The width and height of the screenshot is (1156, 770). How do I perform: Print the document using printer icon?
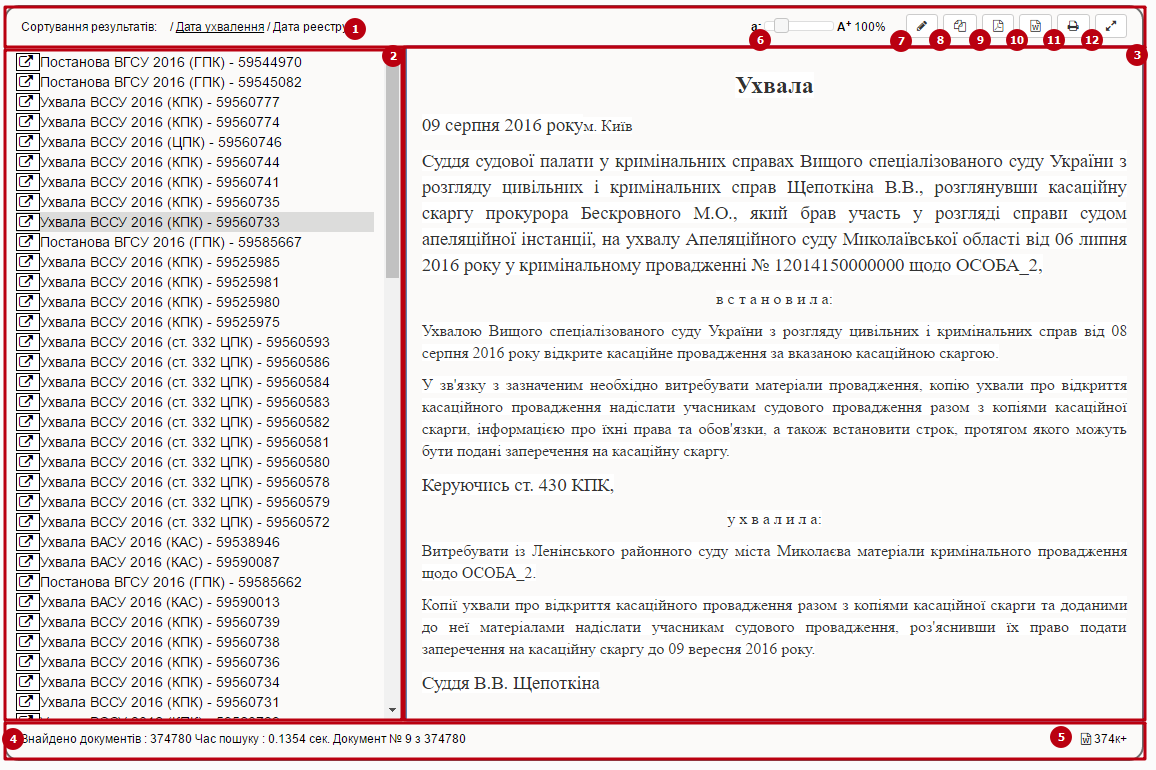coord(1073,26)
